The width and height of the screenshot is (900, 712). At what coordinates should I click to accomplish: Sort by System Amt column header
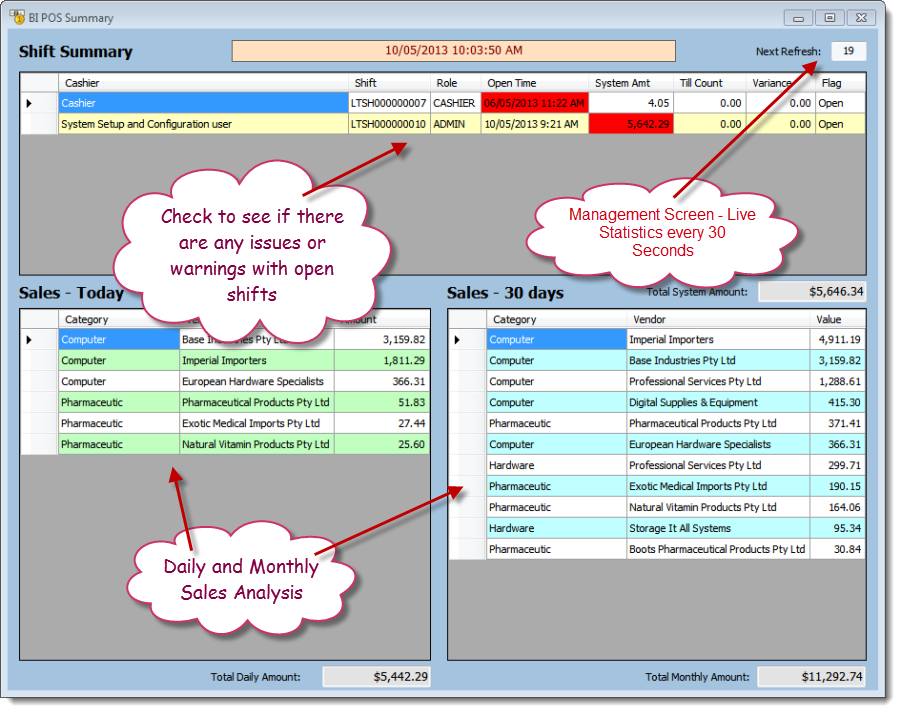[x=631, y=83]
